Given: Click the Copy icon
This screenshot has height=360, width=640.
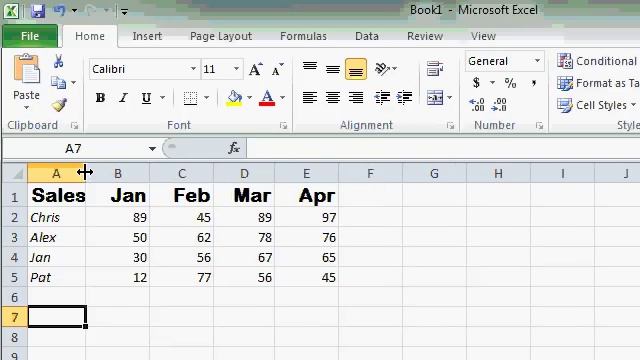Looking at the screenshot, I should (58, 83).
